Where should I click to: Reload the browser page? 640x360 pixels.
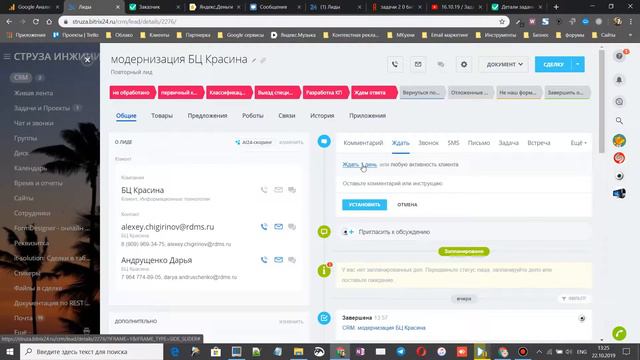pyautogui.click(x=36, y=21)
